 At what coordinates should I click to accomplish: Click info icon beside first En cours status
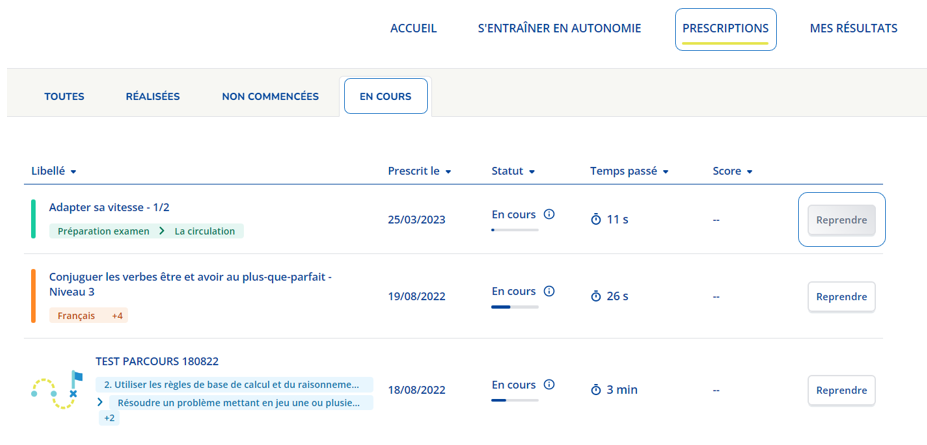click(x=549, y=214)
